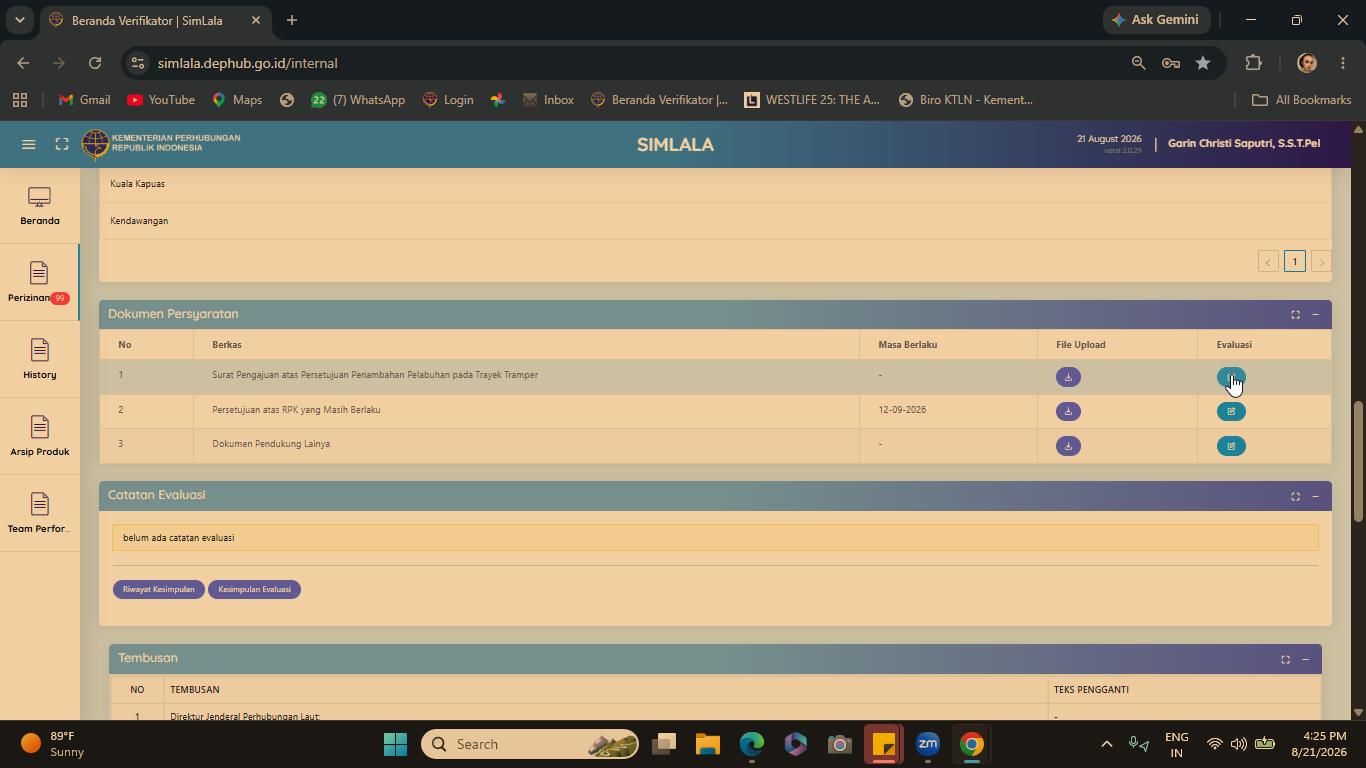
Task: Click the Kesimpulan Evaluasi button
Action: click(x=255, y=589)
